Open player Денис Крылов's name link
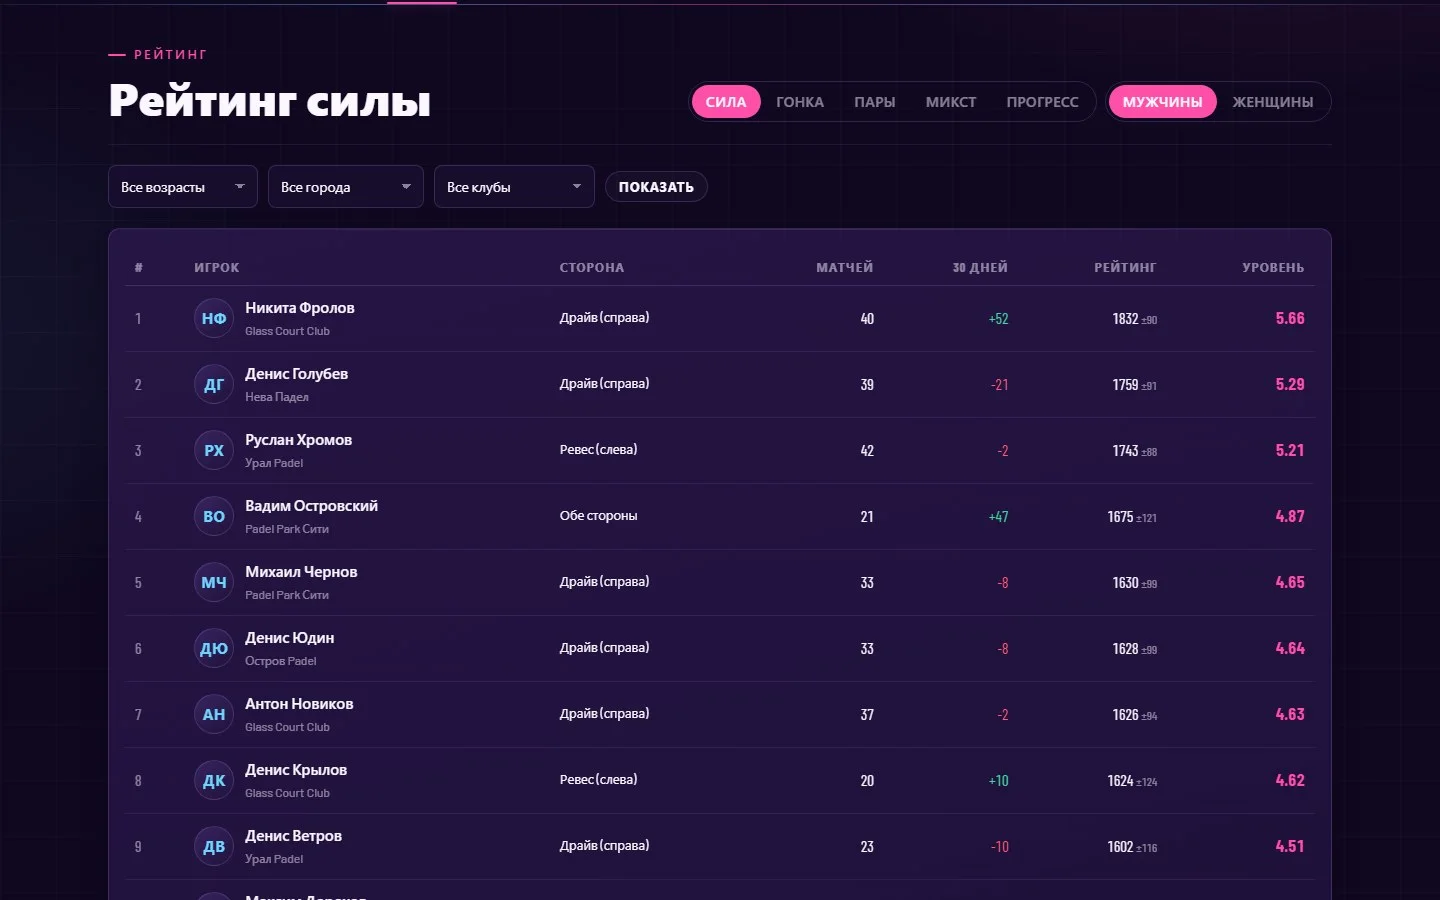 pos(296,770)
